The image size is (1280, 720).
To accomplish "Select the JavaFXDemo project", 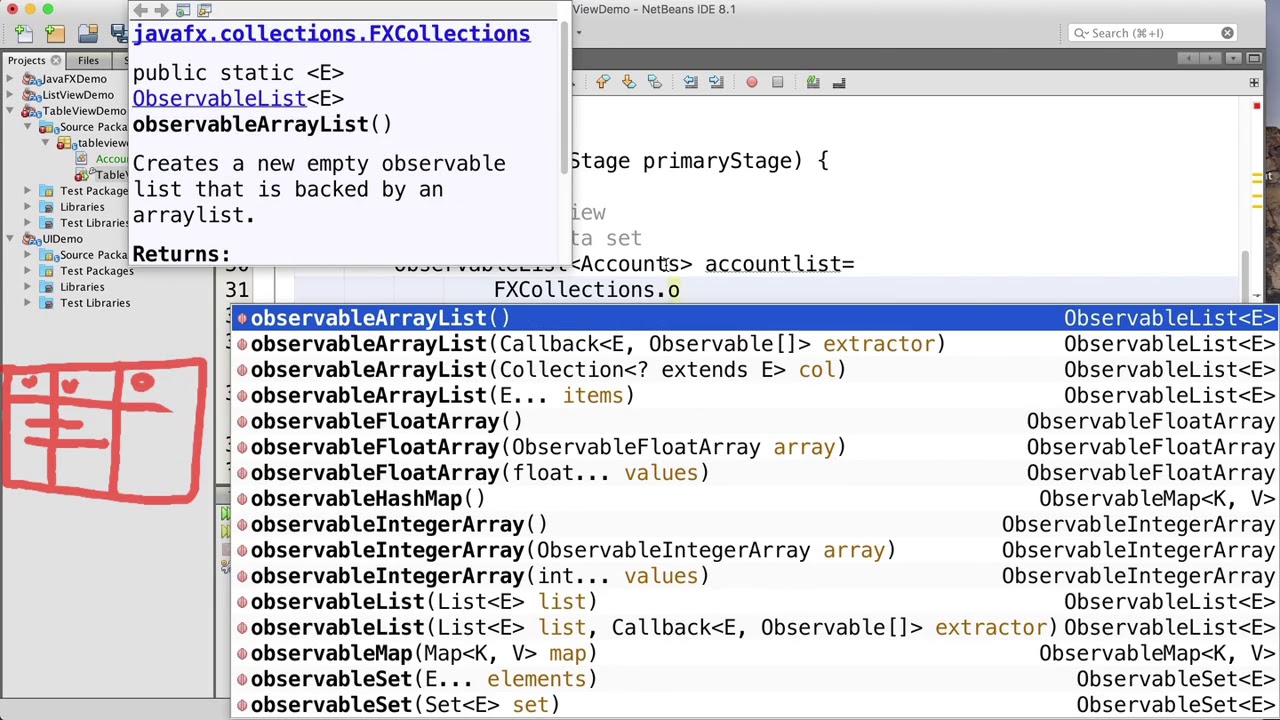I will [74, 79].
